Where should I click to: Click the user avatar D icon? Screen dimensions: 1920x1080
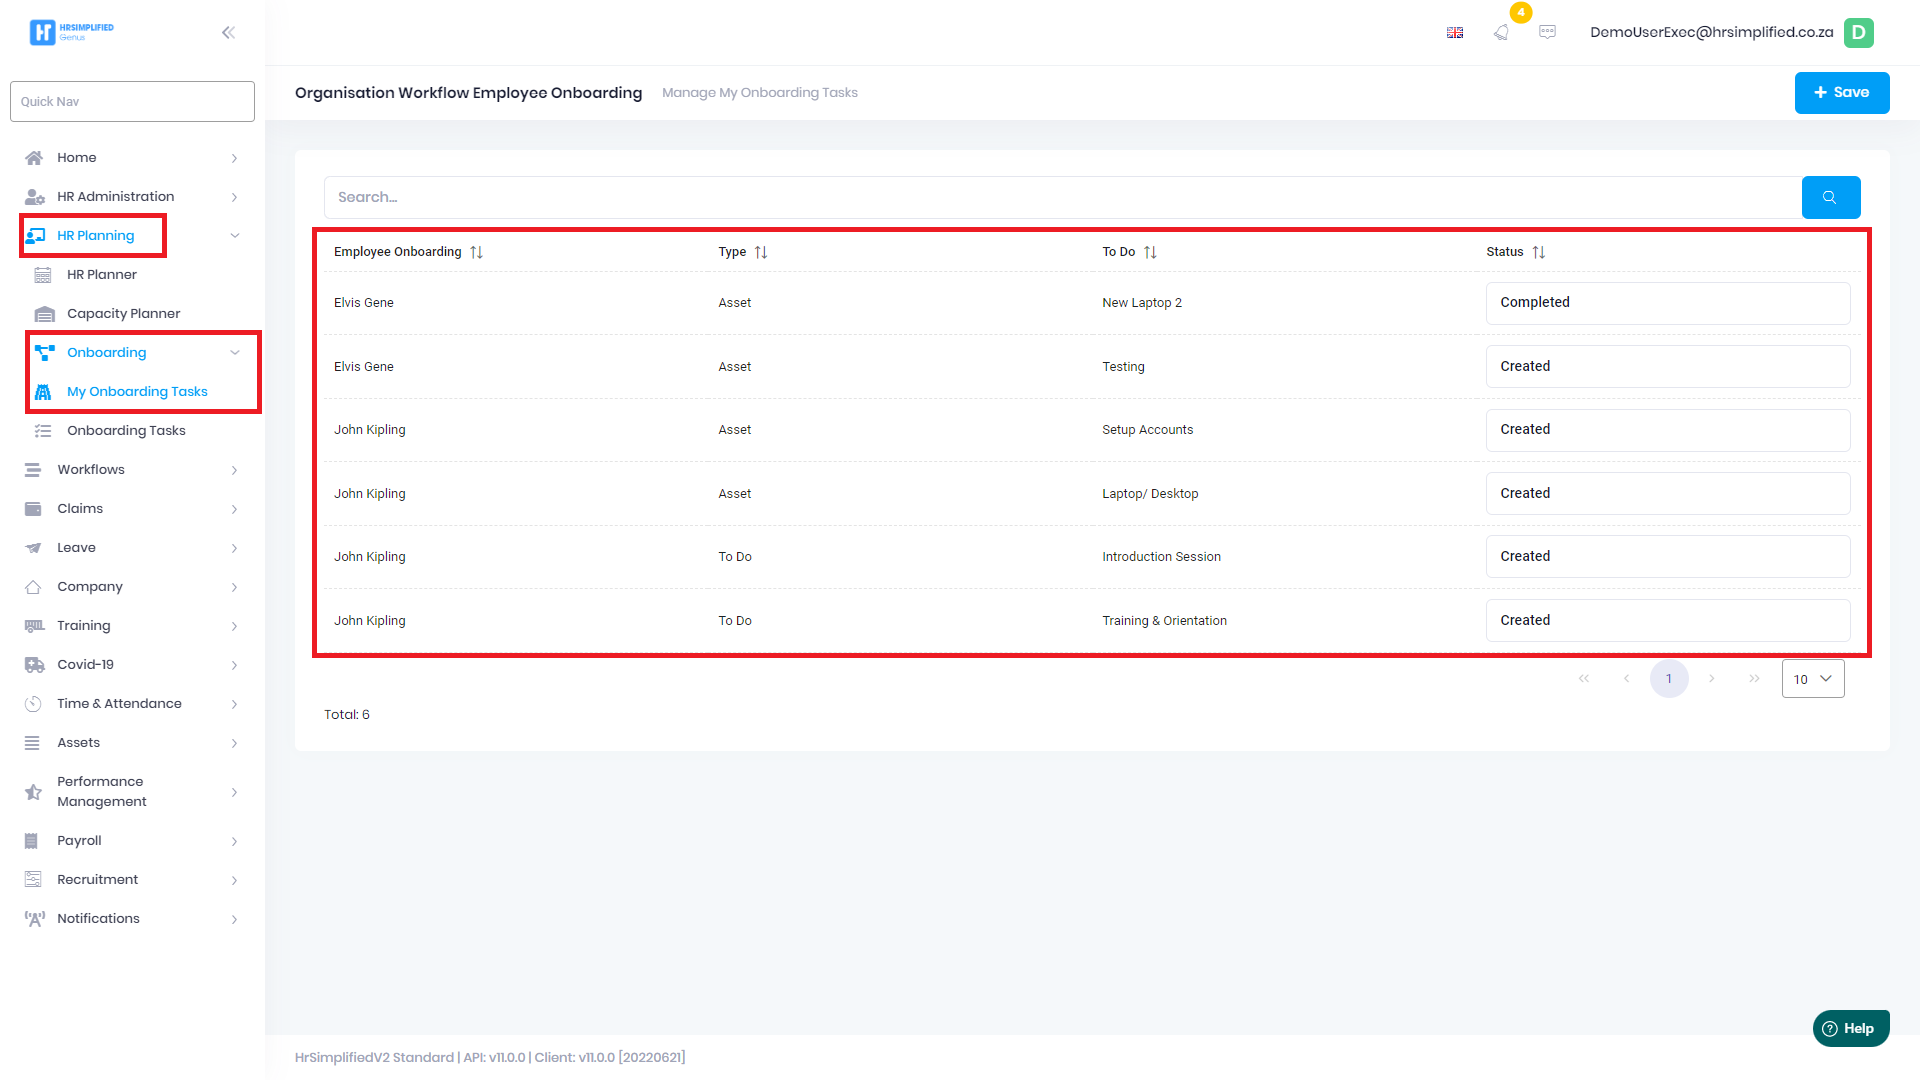tap(1858, 32)
